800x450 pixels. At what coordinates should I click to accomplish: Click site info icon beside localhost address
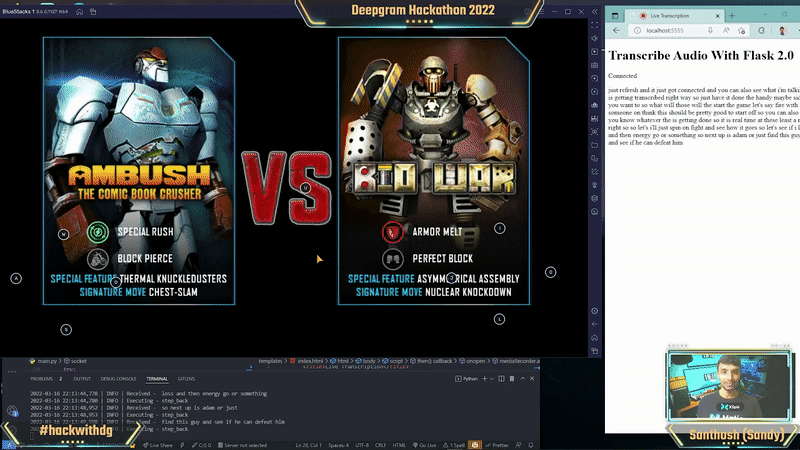point(637,31)
